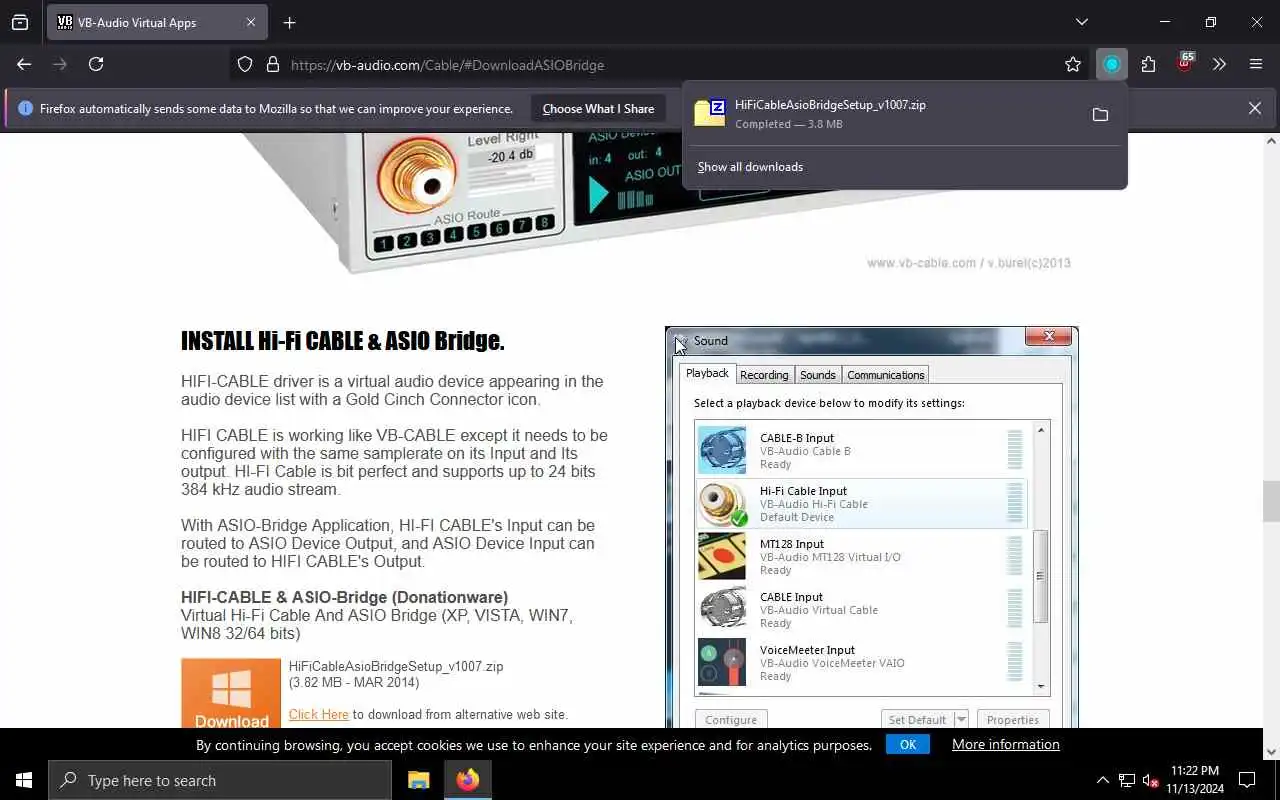Open downloaded HiFiCableAsioBridgeSetup_v1007.zip file
Image resolution: width=1280 pixels, height=800 pixels.
880,114
